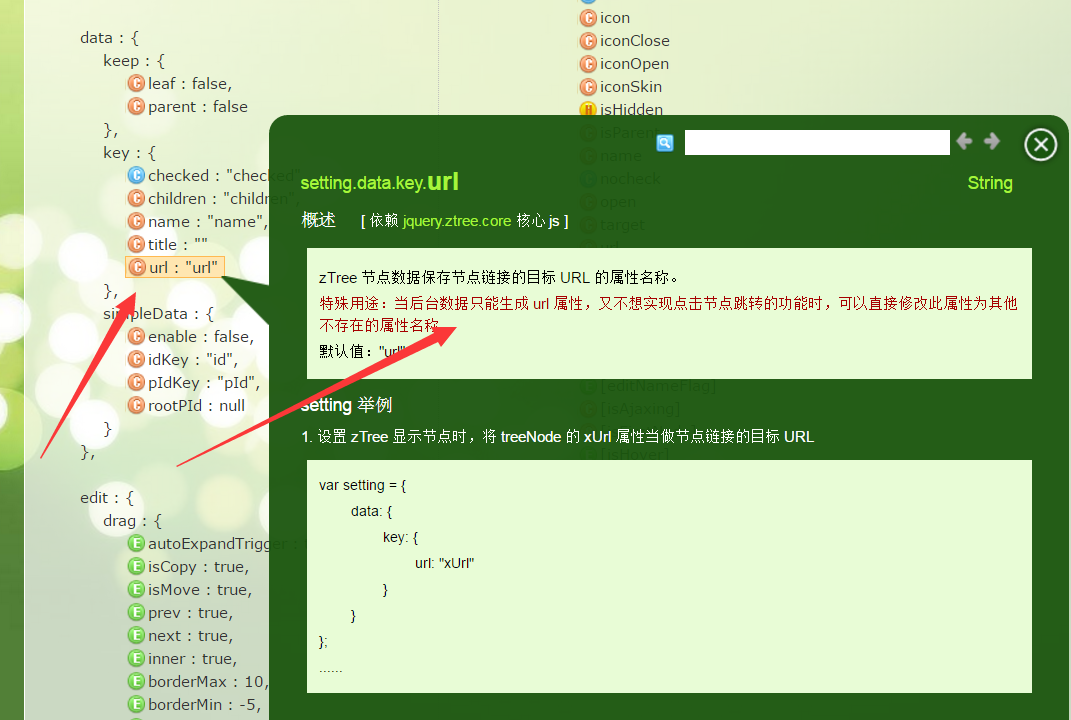This screenshot has width=1071, height=720.
Task: Click the 'setting 举例' heading
Action: (x=346, y=405)
